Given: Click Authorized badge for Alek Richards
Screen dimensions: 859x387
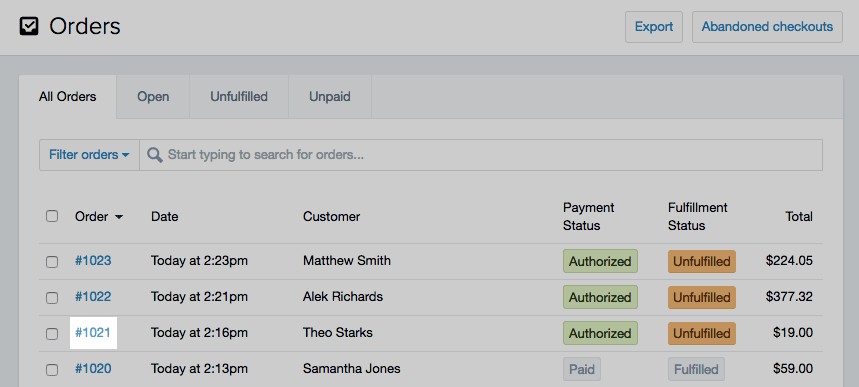Looking at the screenshot, I should pos(600,297).
